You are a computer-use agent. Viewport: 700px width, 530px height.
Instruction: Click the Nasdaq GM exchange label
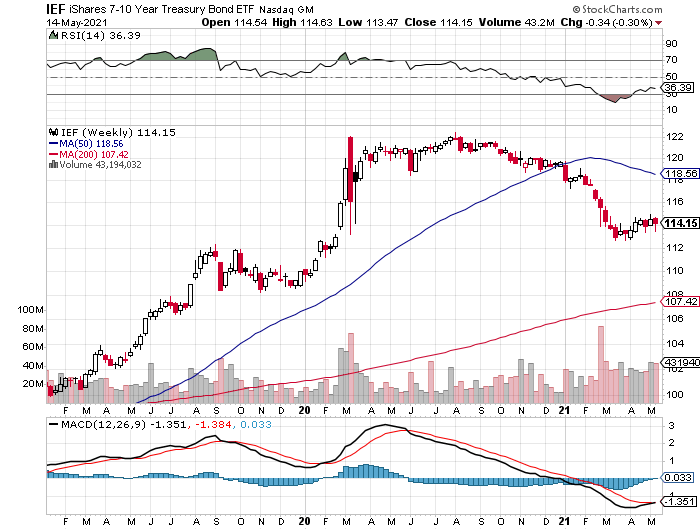287,10
